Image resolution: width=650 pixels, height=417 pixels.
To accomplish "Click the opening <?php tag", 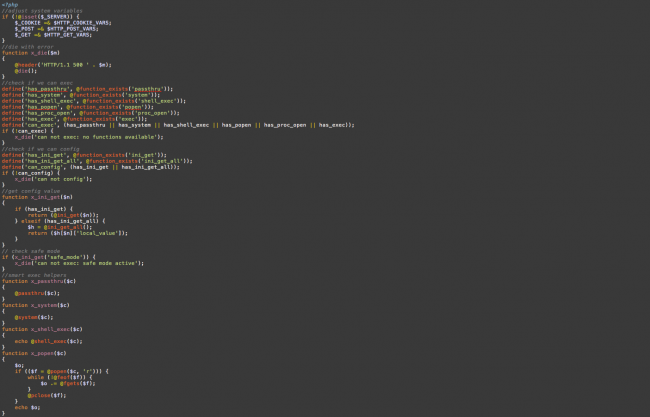I will tap(8, 4).
